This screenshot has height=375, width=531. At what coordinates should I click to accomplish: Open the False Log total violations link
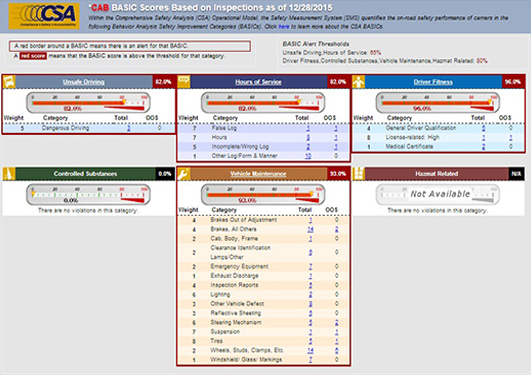[308, 128]
